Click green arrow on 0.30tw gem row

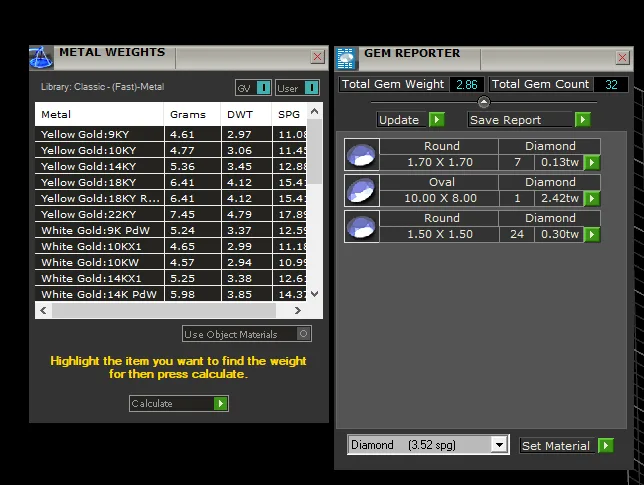pyautogui.click(x=592, y=234)
